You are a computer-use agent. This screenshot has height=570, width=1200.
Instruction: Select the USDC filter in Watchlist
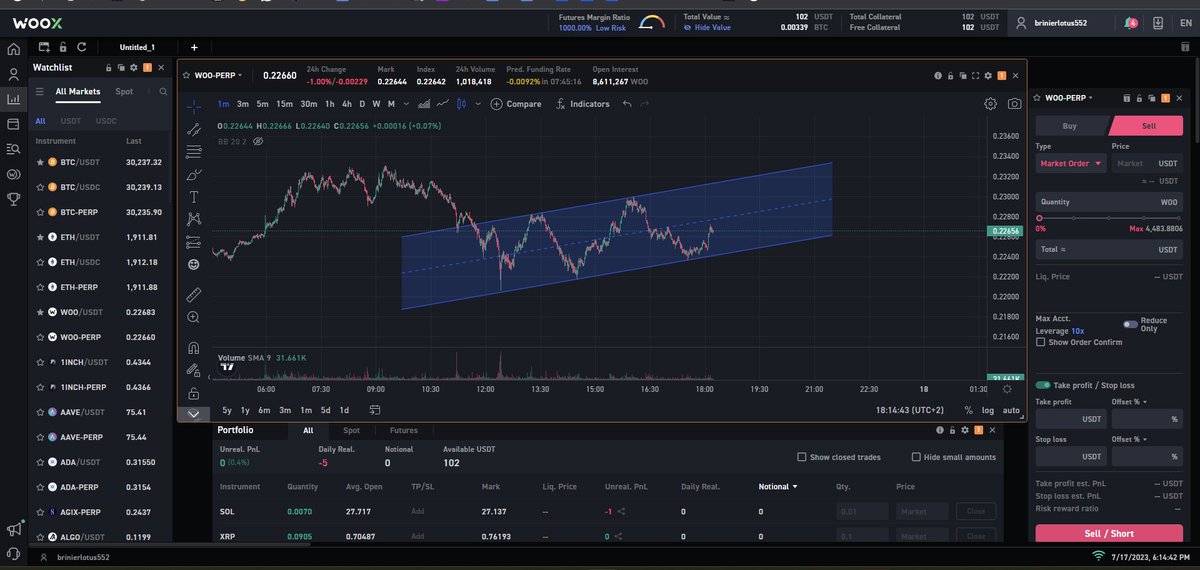coord(106,121)
